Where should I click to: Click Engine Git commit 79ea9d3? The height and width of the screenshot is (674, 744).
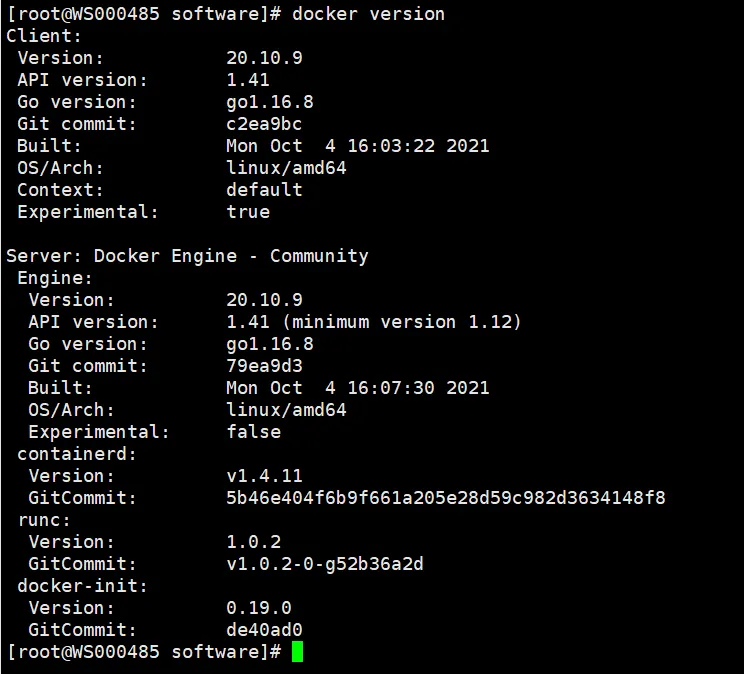point(264,366)
